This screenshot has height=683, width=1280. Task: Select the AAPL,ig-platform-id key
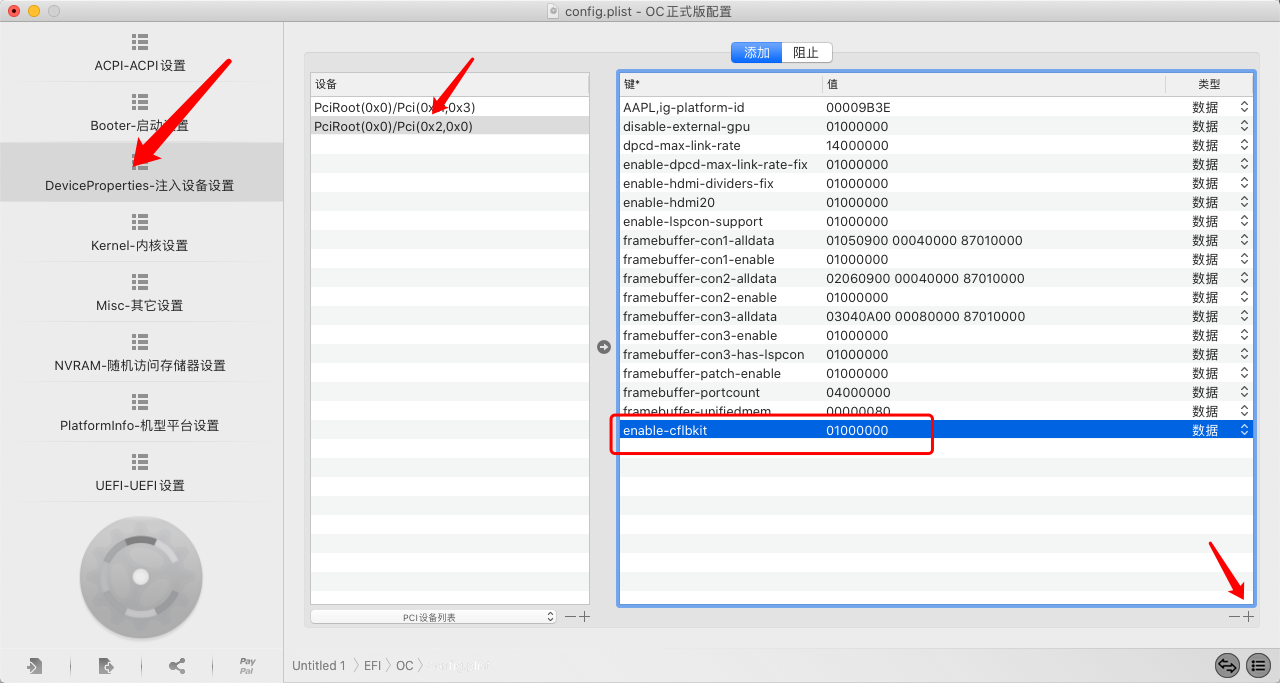click(x=683, y=107)
